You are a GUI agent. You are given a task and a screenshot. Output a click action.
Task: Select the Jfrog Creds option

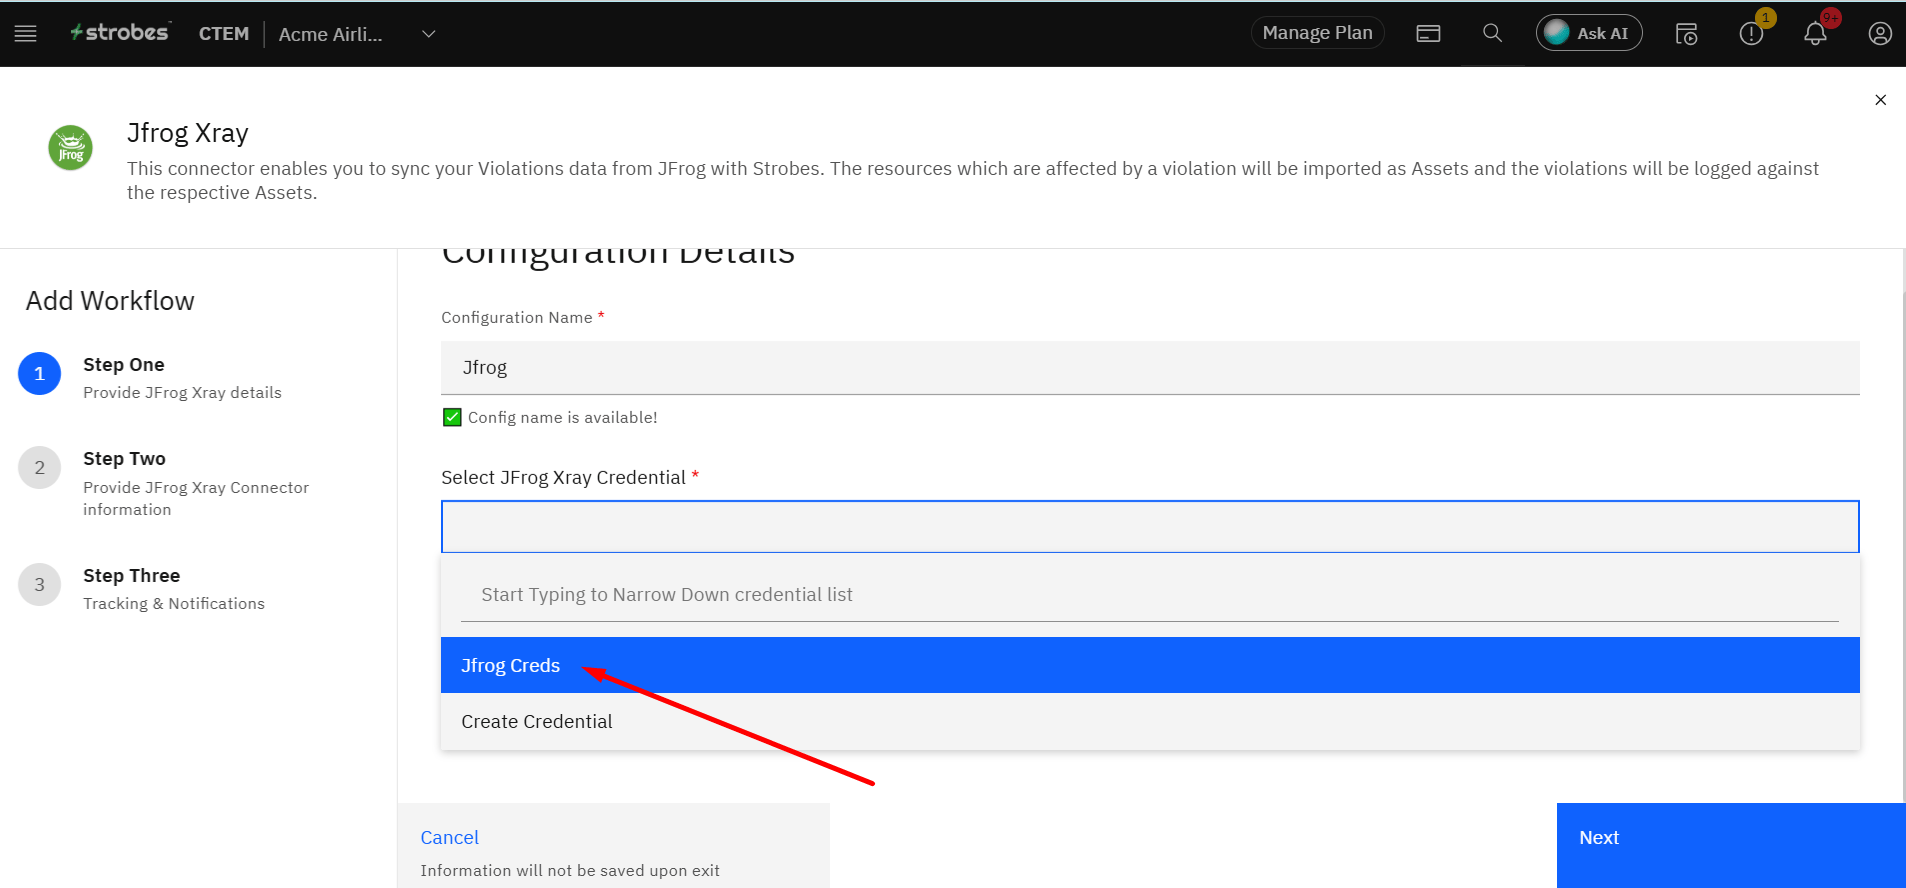1150,665
